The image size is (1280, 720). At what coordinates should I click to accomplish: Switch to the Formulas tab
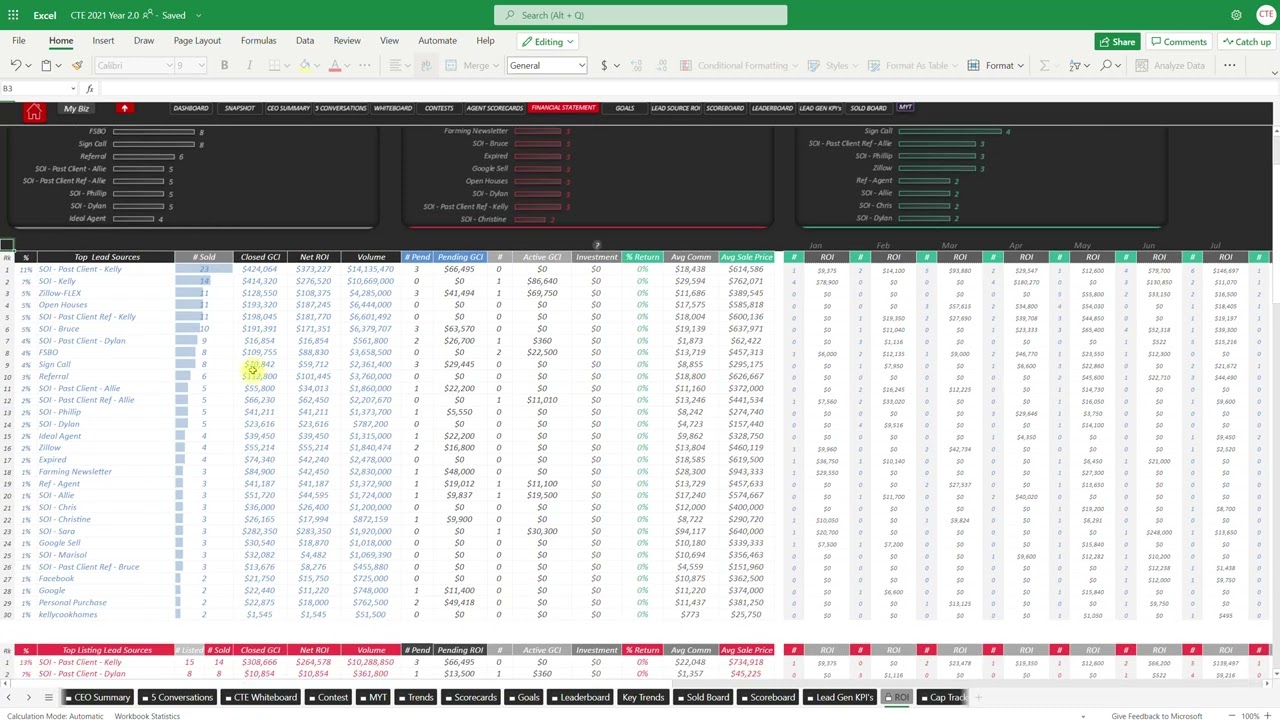coord(258,41)
